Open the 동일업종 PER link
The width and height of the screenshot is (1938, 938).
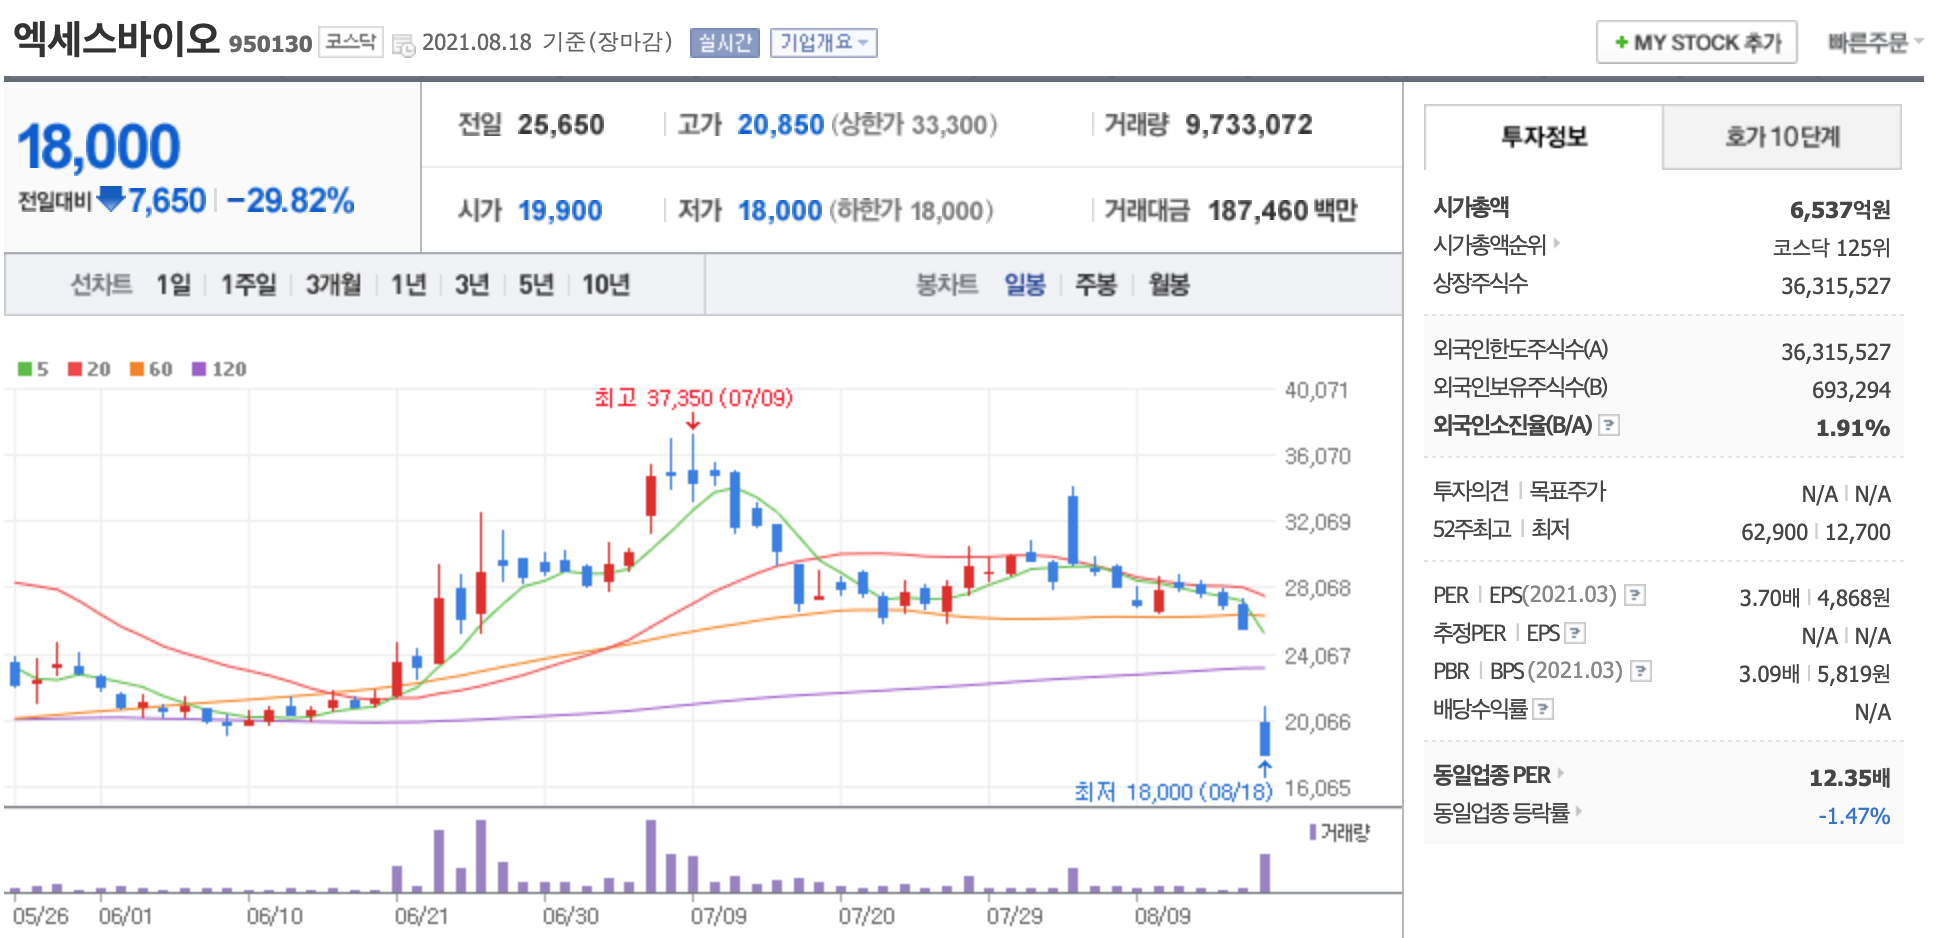(1498, 775)
